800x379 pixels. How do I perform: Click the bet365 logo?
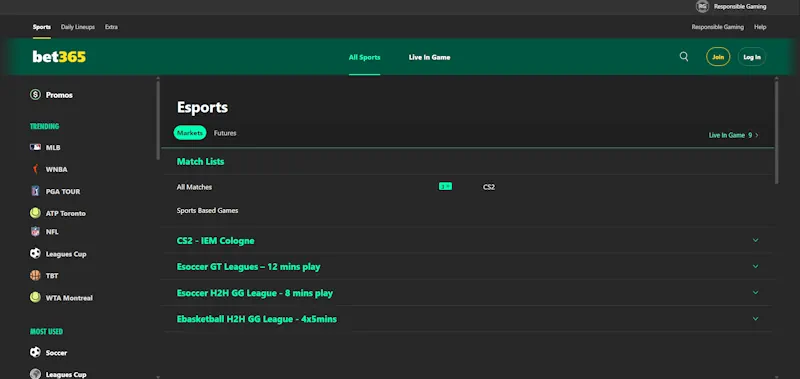pos(59,57)
